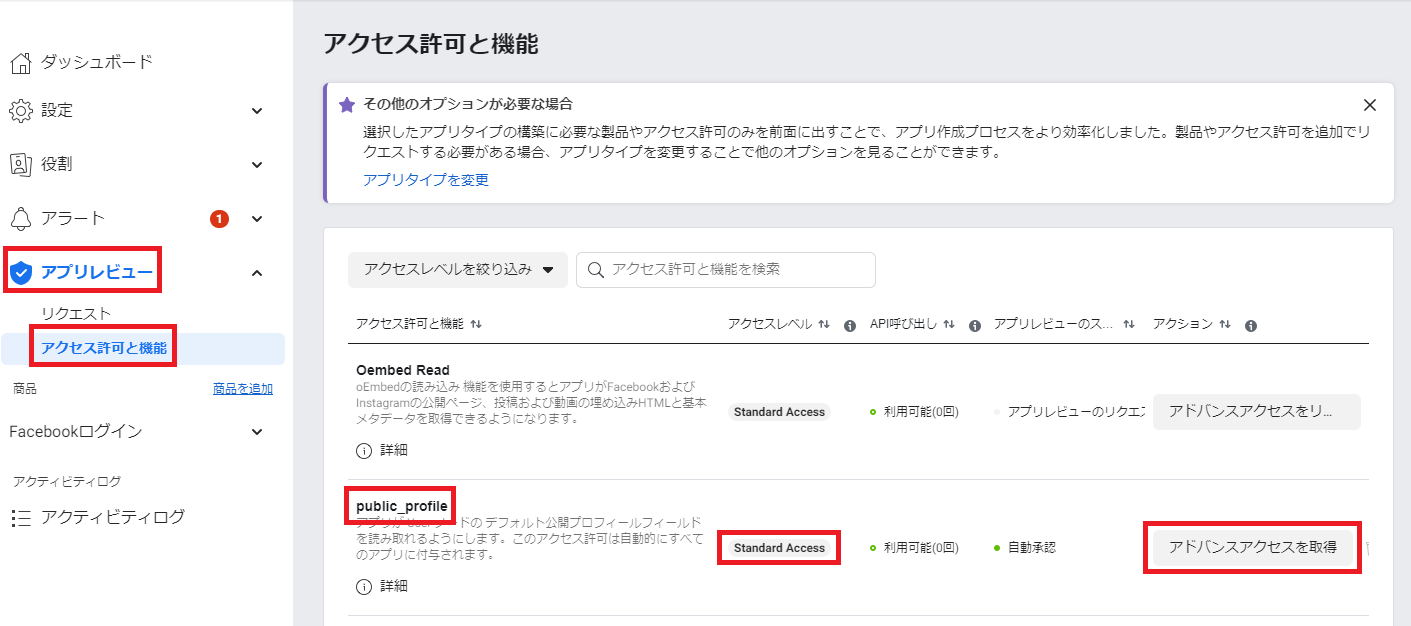This screenshot has width=1411, height=626.
Task: Click the API呼び出し column header text
Action: coord(904,324)
